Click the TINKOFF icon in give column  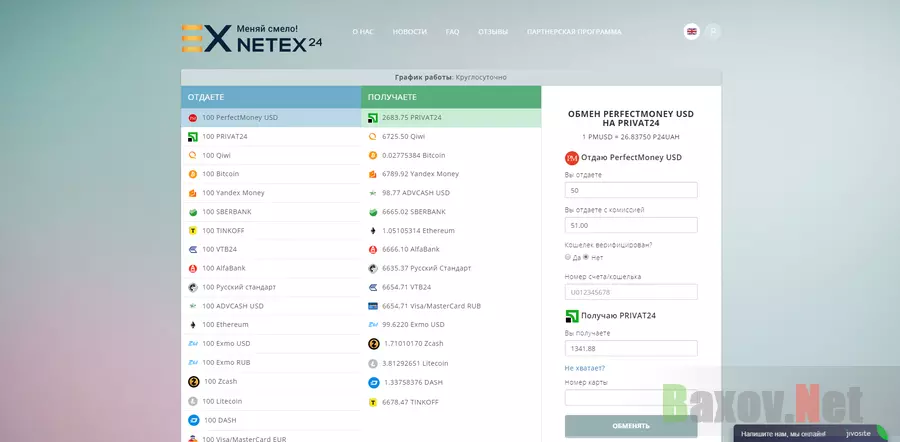[193, 231]
